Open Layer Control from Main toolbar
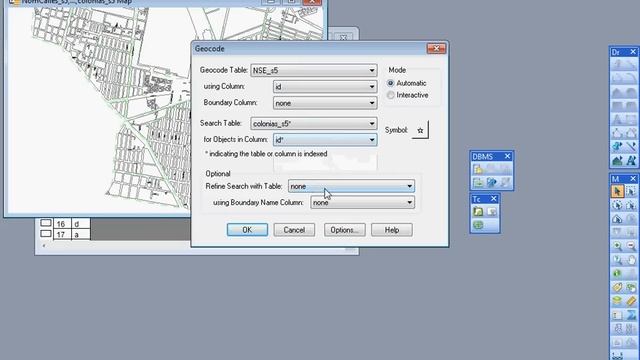The image size is (640, 360). [x=617, y=301]
